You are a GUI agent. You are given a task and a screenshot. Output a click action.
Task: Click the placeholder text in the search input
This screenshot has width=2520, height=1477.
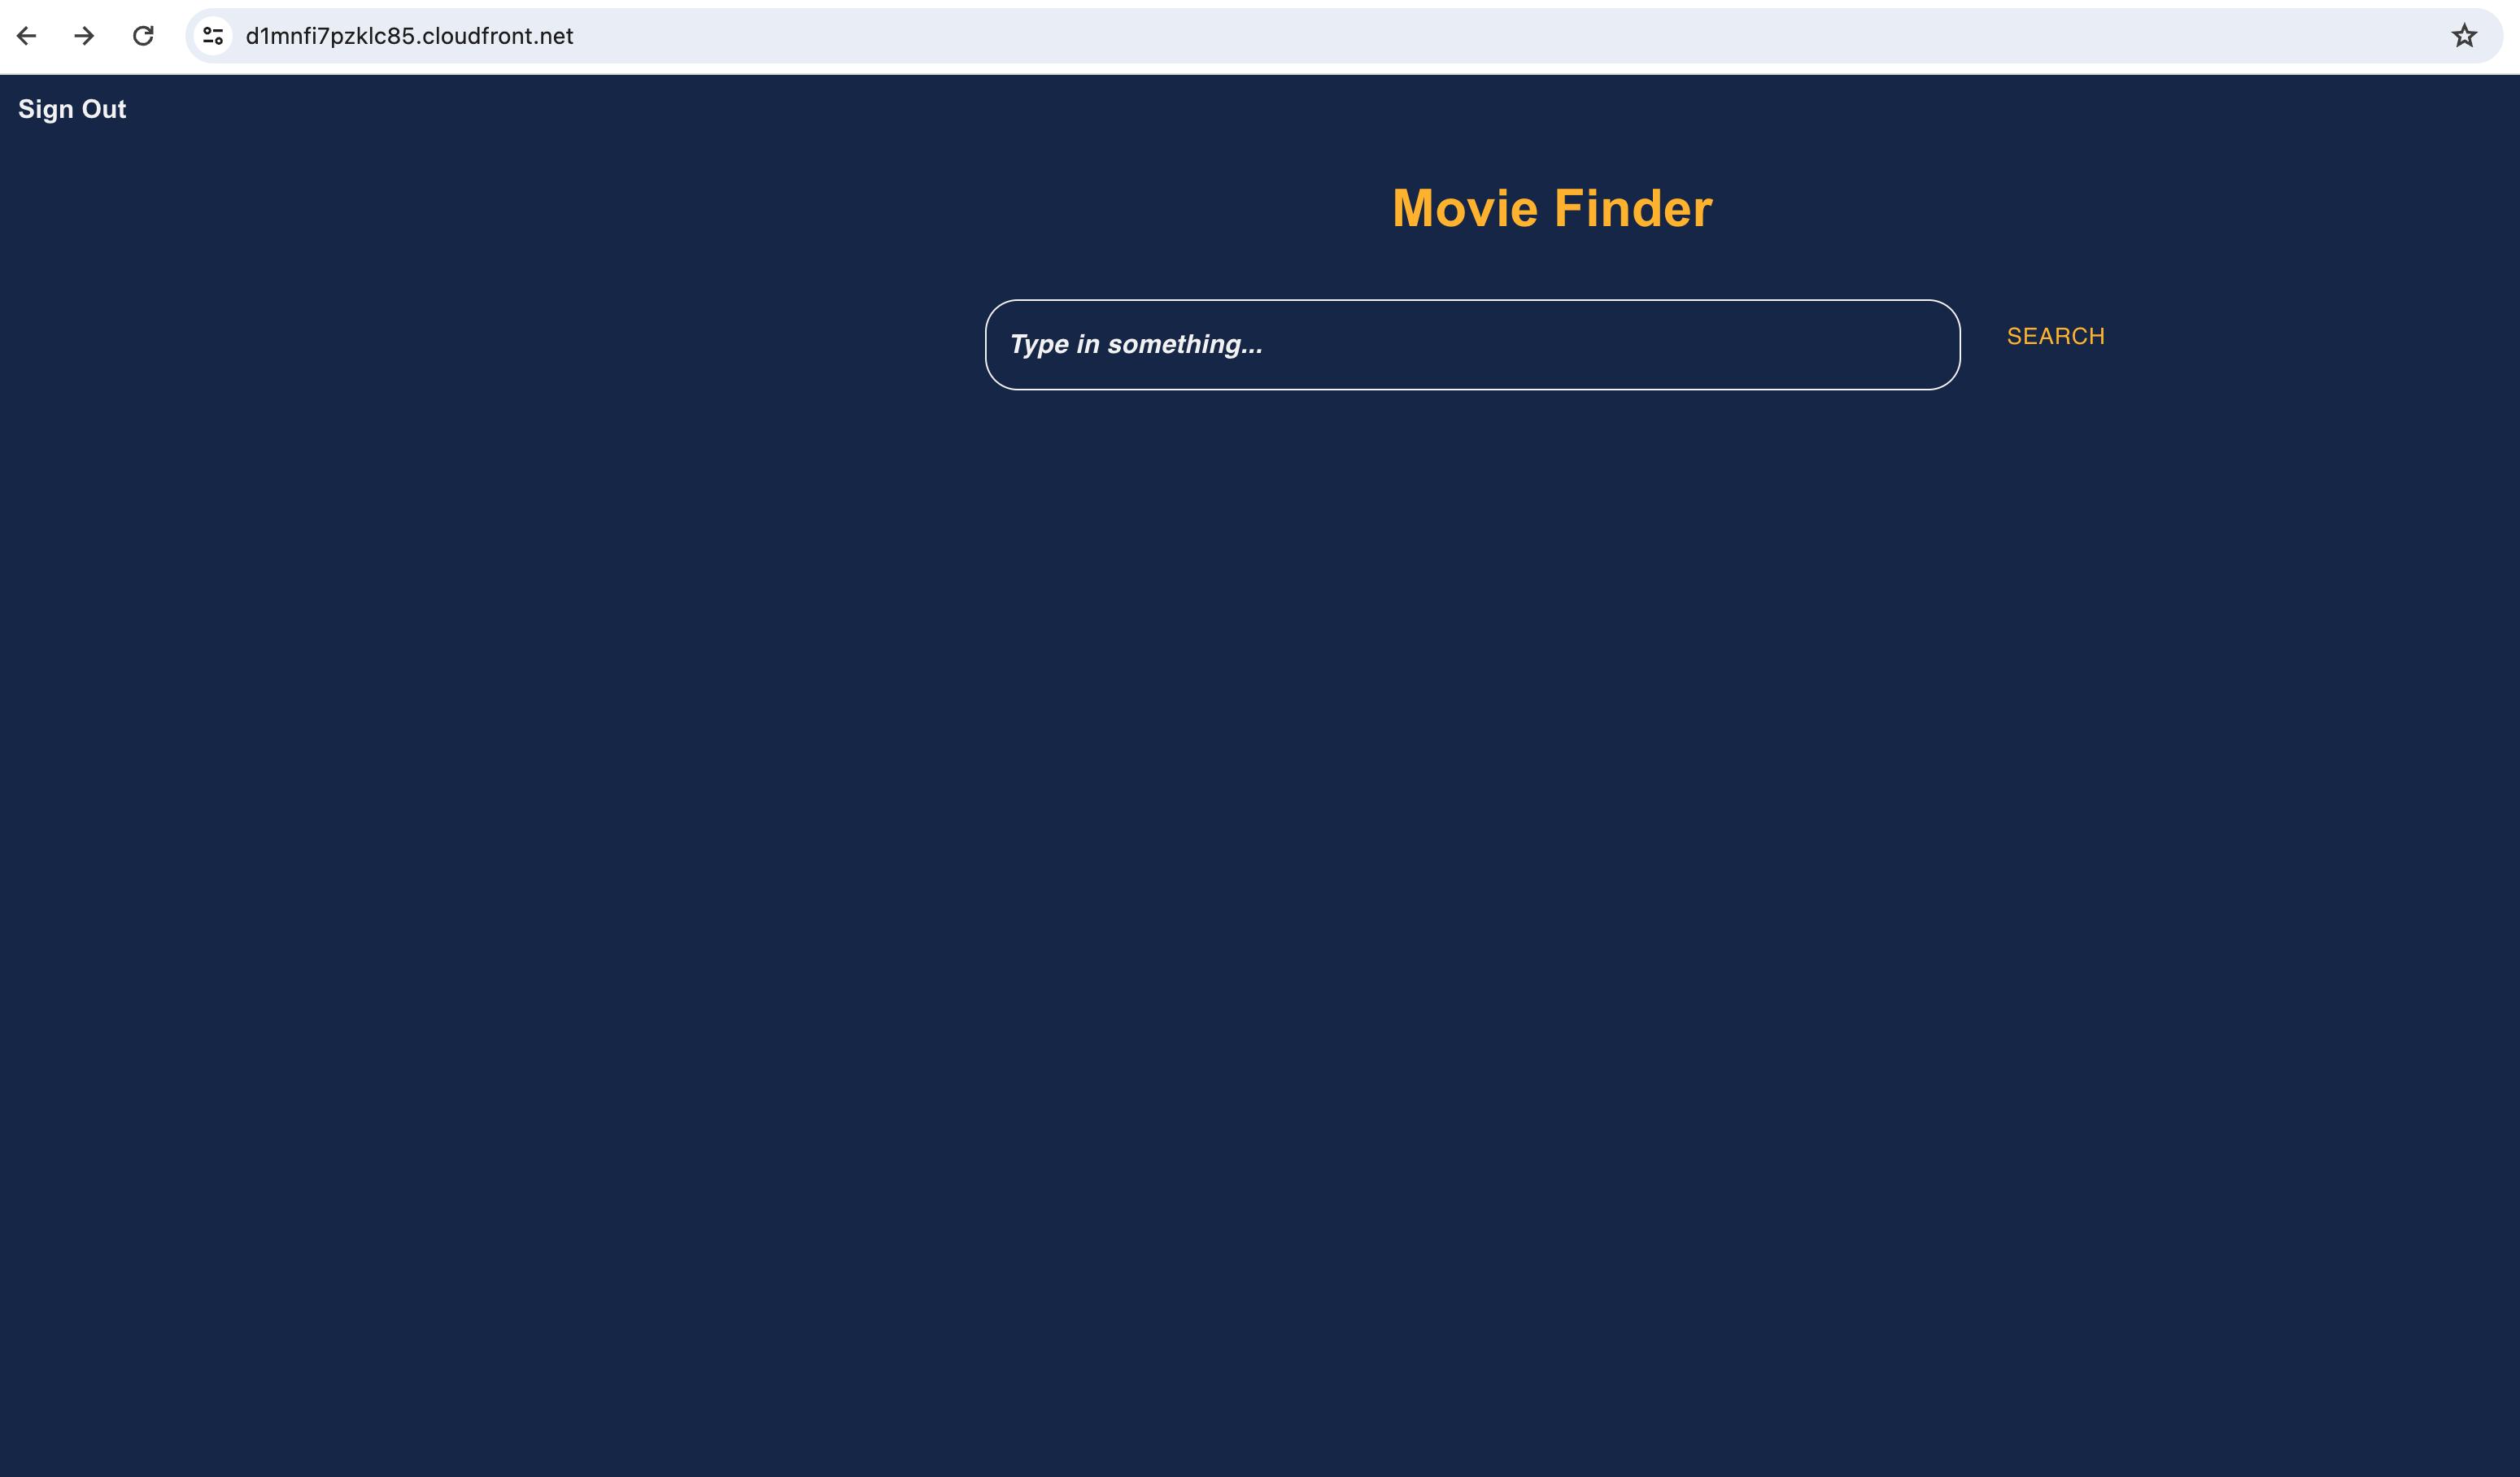[x=1136, y=344]
